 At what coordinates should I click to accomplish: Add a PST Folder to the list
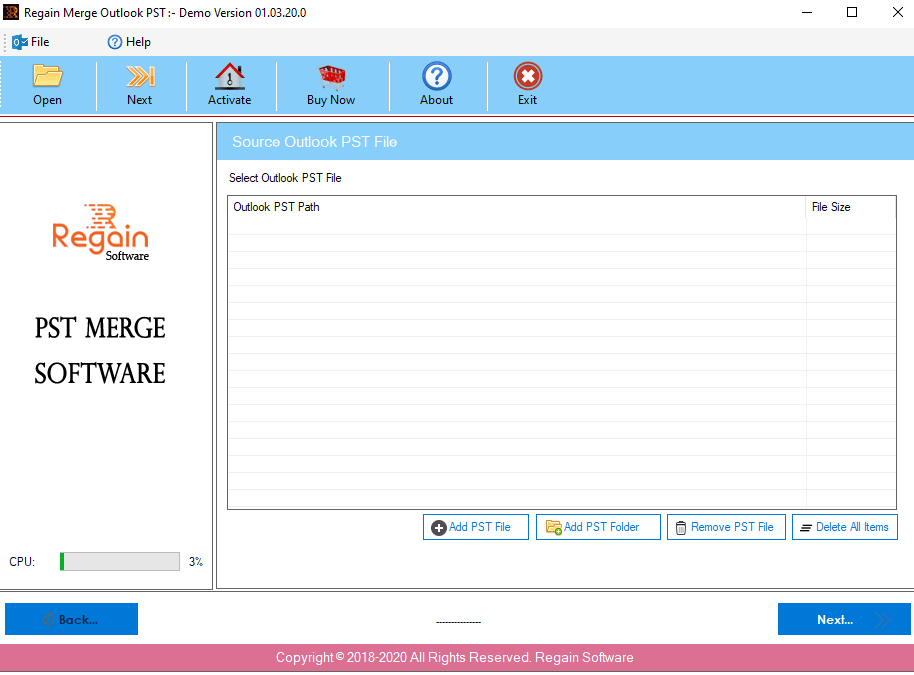[598, 527]
